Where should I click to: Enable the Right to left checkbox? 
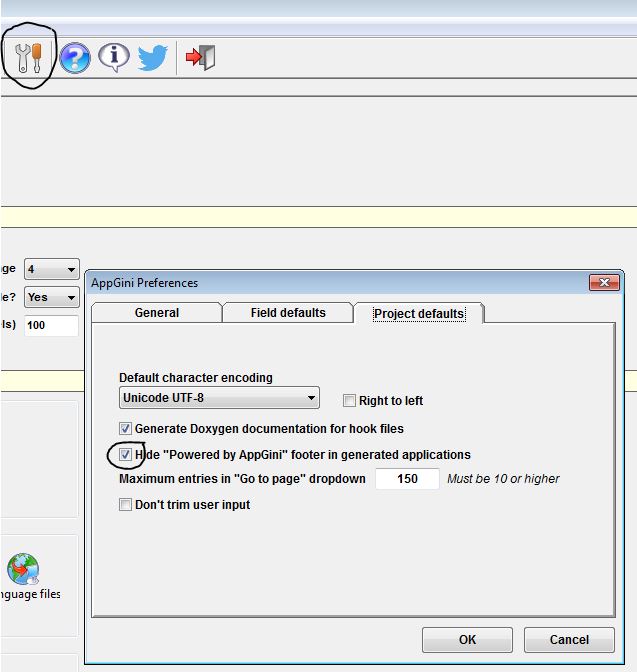(349, 401)
